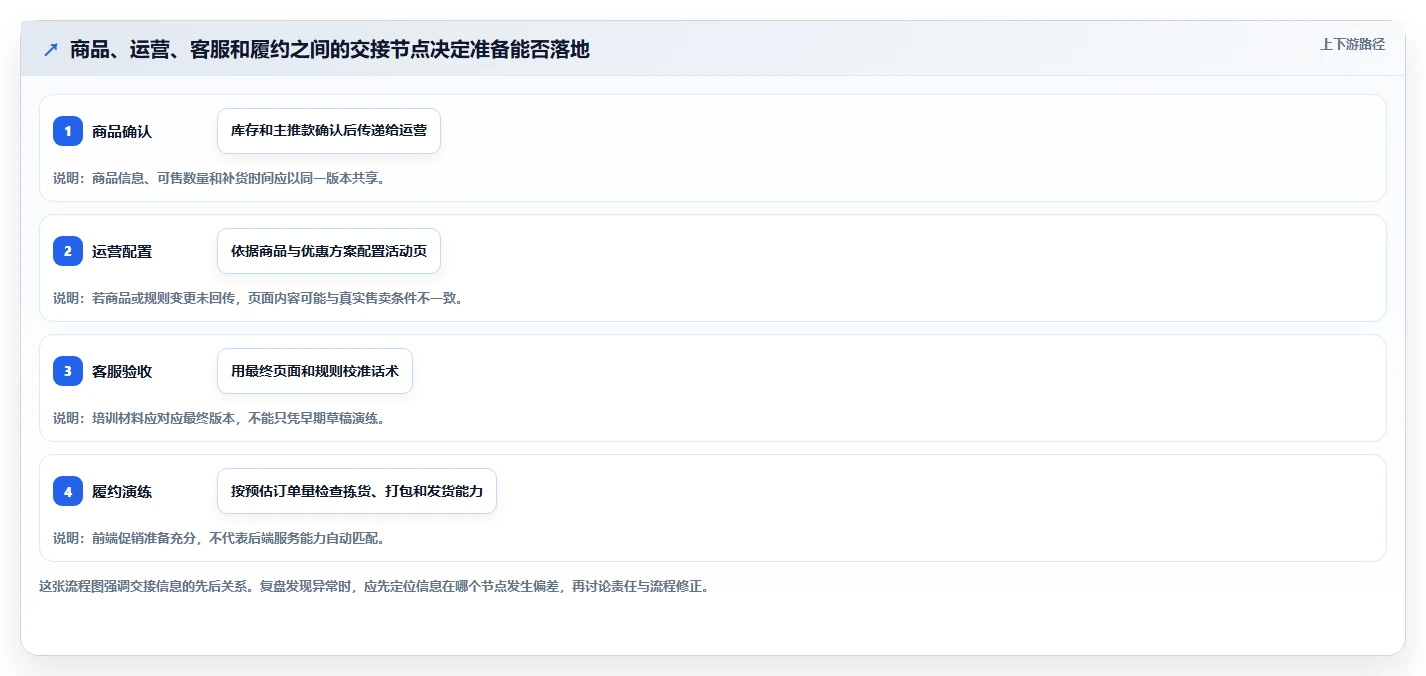Click step number badge 3
This screenshot has height=676, width=1426.
coord(68,371)
